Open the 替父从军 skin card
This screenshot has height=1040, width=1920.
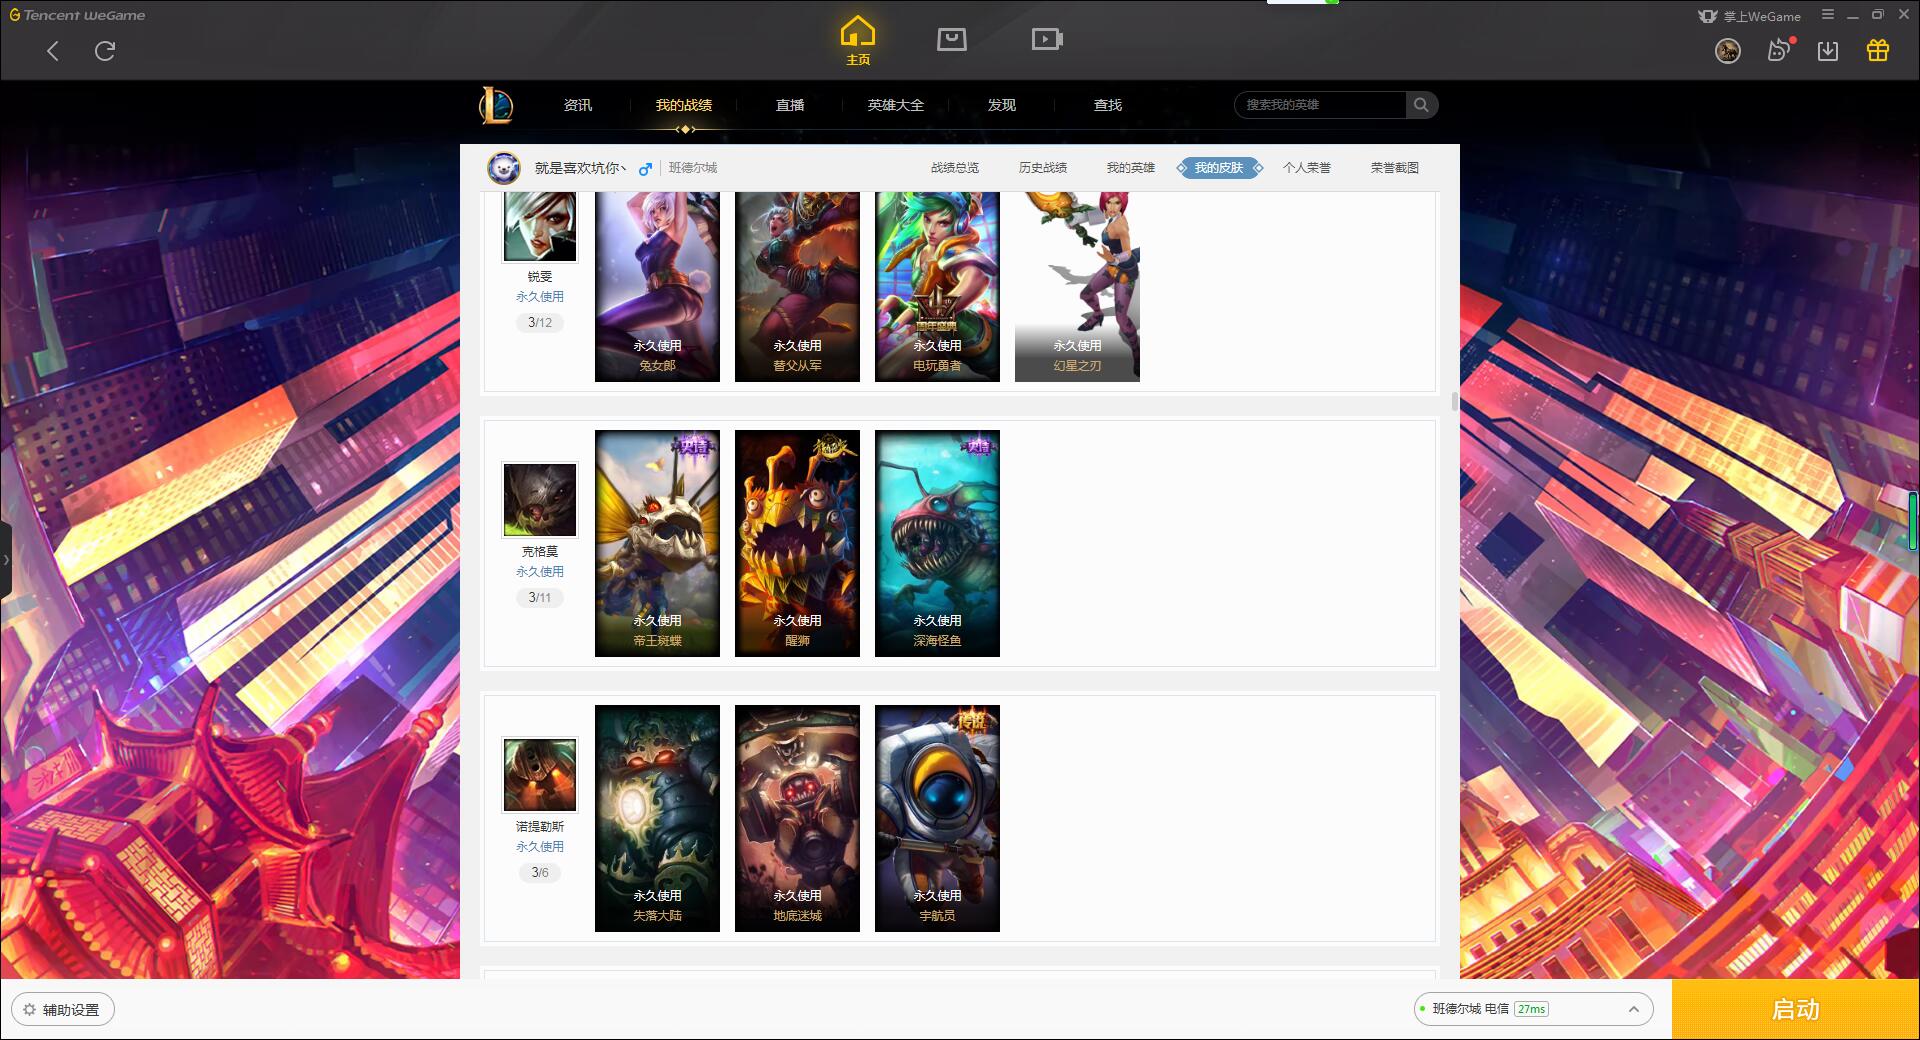[797, 287]
